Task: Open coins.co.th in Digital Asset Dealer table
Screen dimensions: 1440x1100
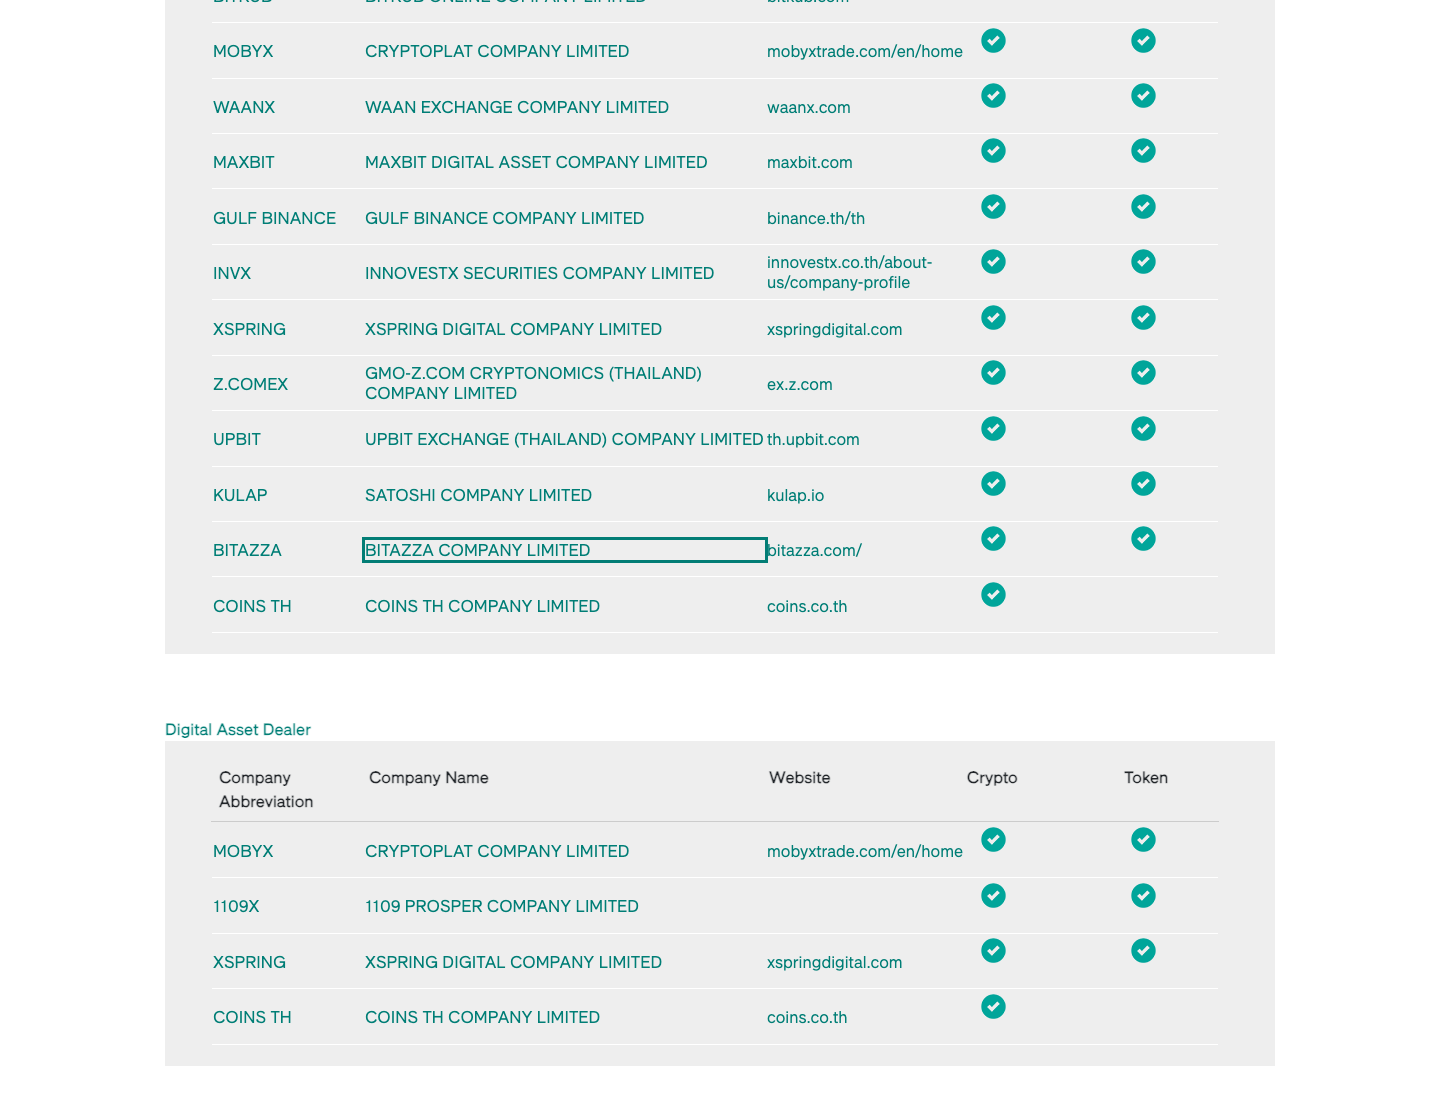Action: tap(807, 1017)
